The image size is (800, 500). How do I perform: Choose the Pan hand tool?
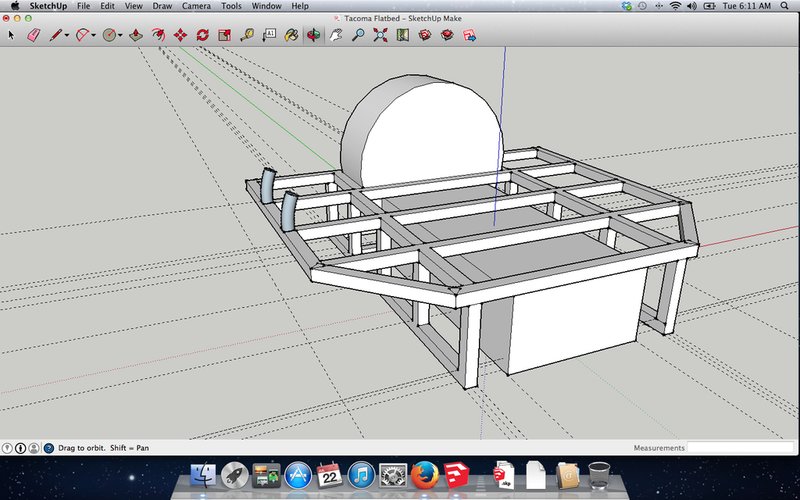click(336, 35)
